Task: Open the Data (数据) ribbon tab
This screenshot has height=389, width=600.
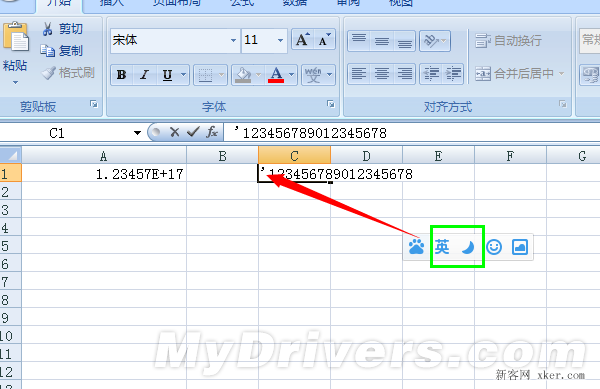Action: 295,3
